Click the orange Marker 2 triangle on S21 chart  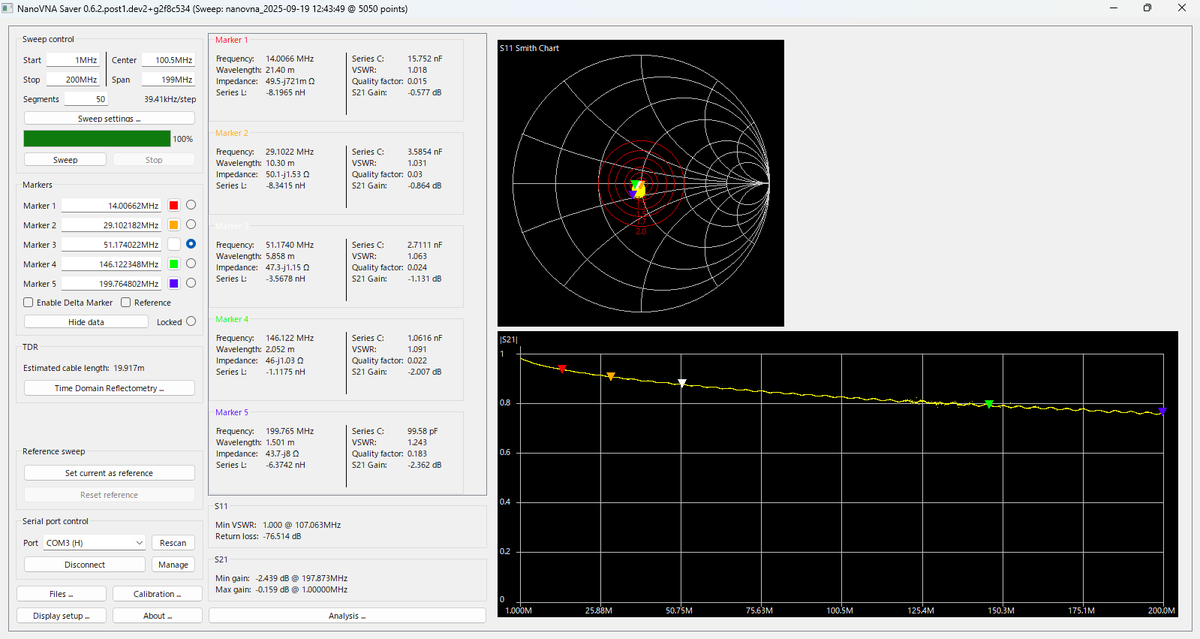point(611,376)
